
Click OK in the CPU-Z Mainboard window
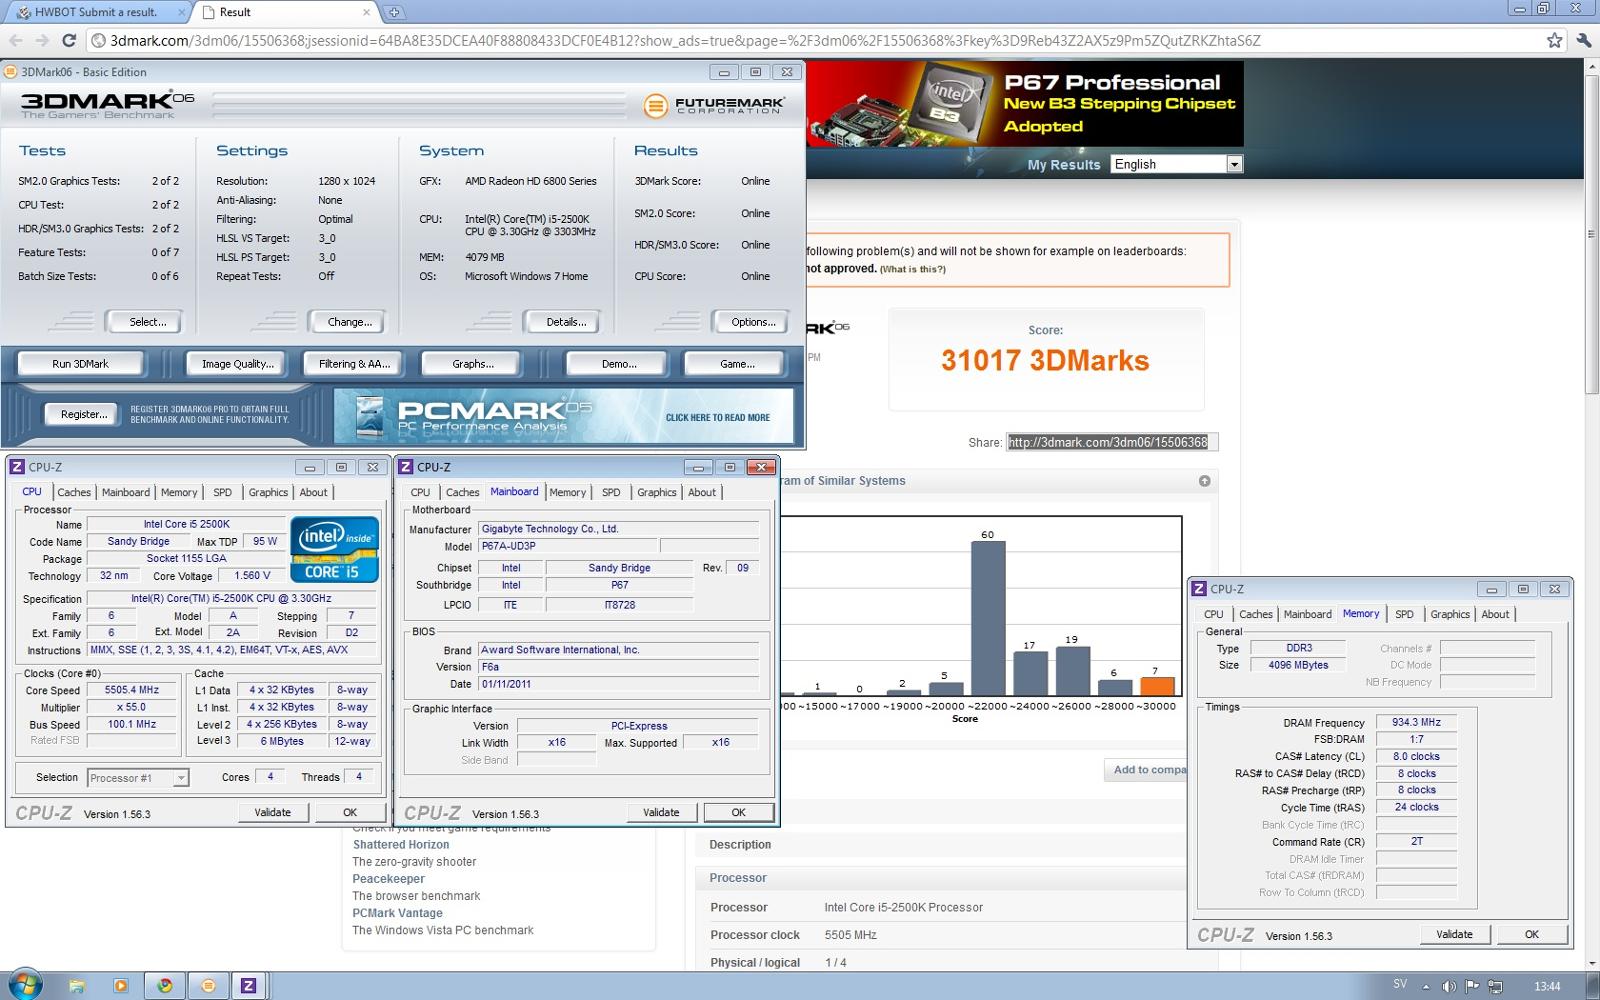tap(738, 812)
